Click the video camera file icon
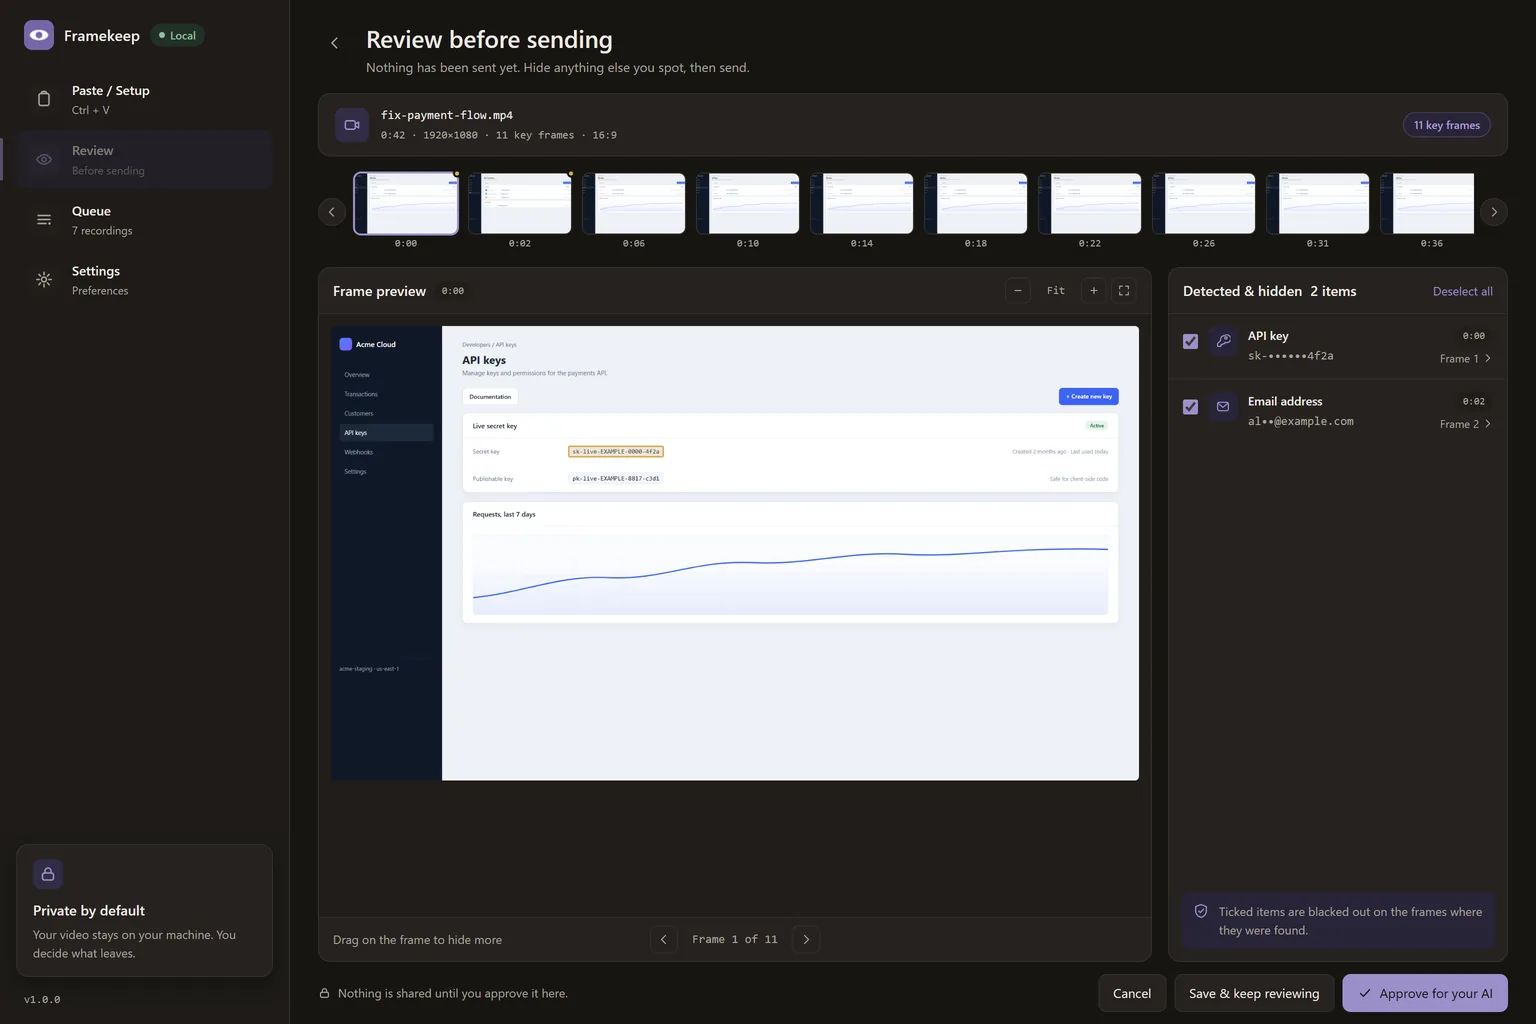The width and height of the screenshot is (1536, 1024). point(352,125)
